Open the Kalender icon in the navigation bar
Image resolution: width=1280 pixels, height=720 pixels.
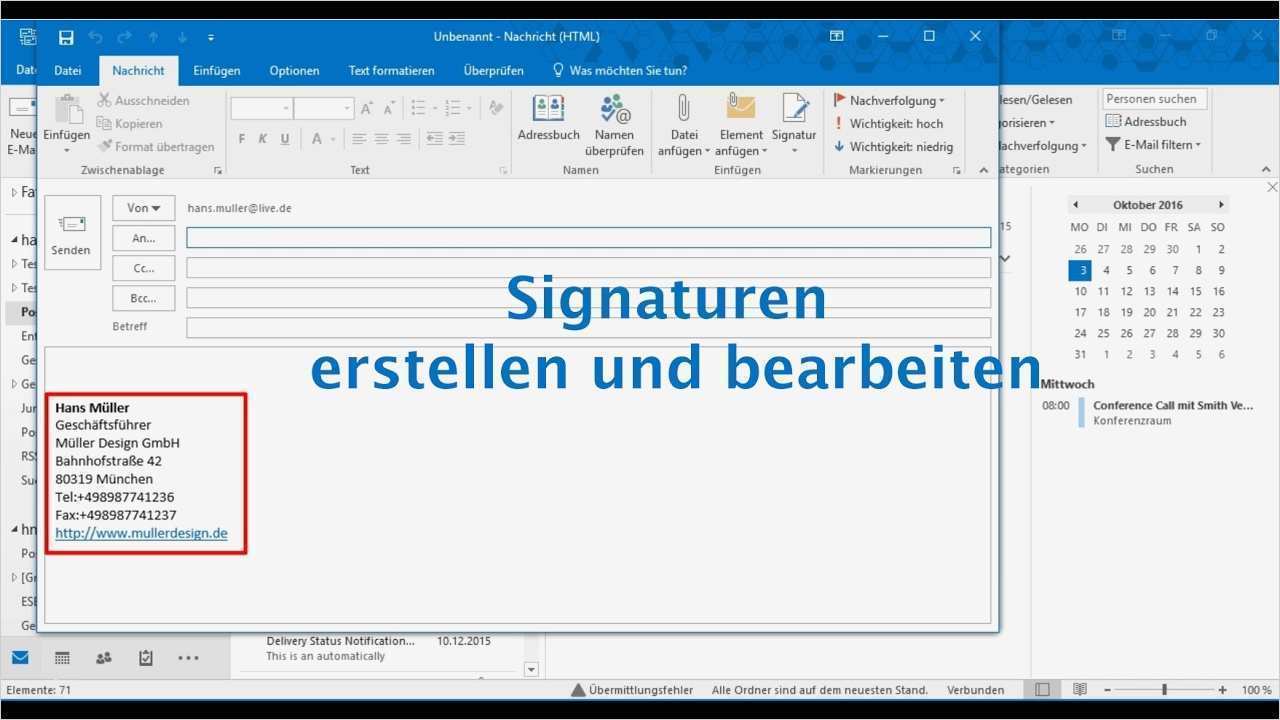coord(61,657)
